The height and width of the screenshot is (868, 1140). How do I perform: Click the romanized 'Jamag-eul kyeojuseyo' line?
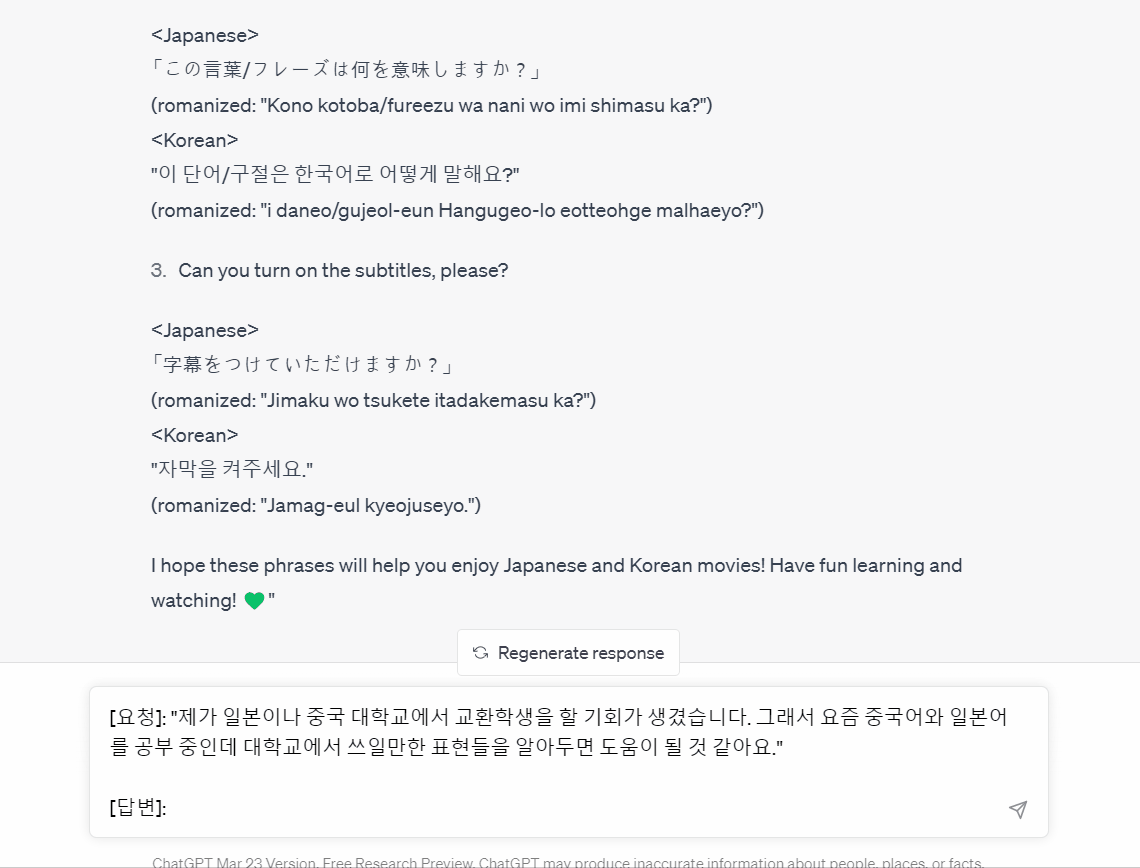tap(316, 505)
